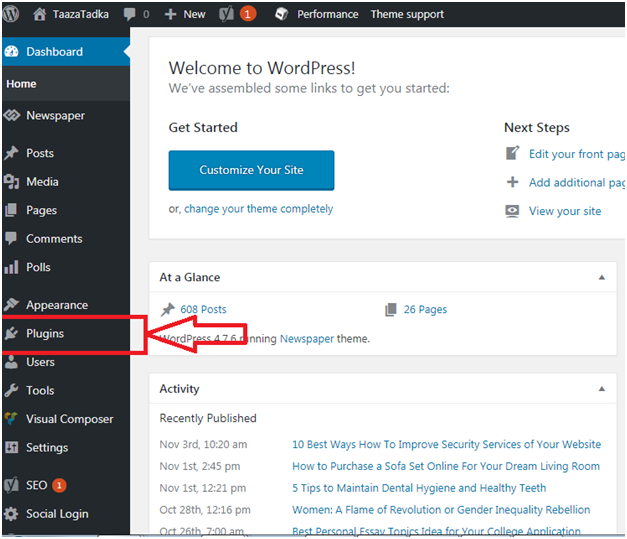Click the Newspaper theme link
Image resolution: width=627 pixels, height=539 pixels.
[x=307, y=339]
